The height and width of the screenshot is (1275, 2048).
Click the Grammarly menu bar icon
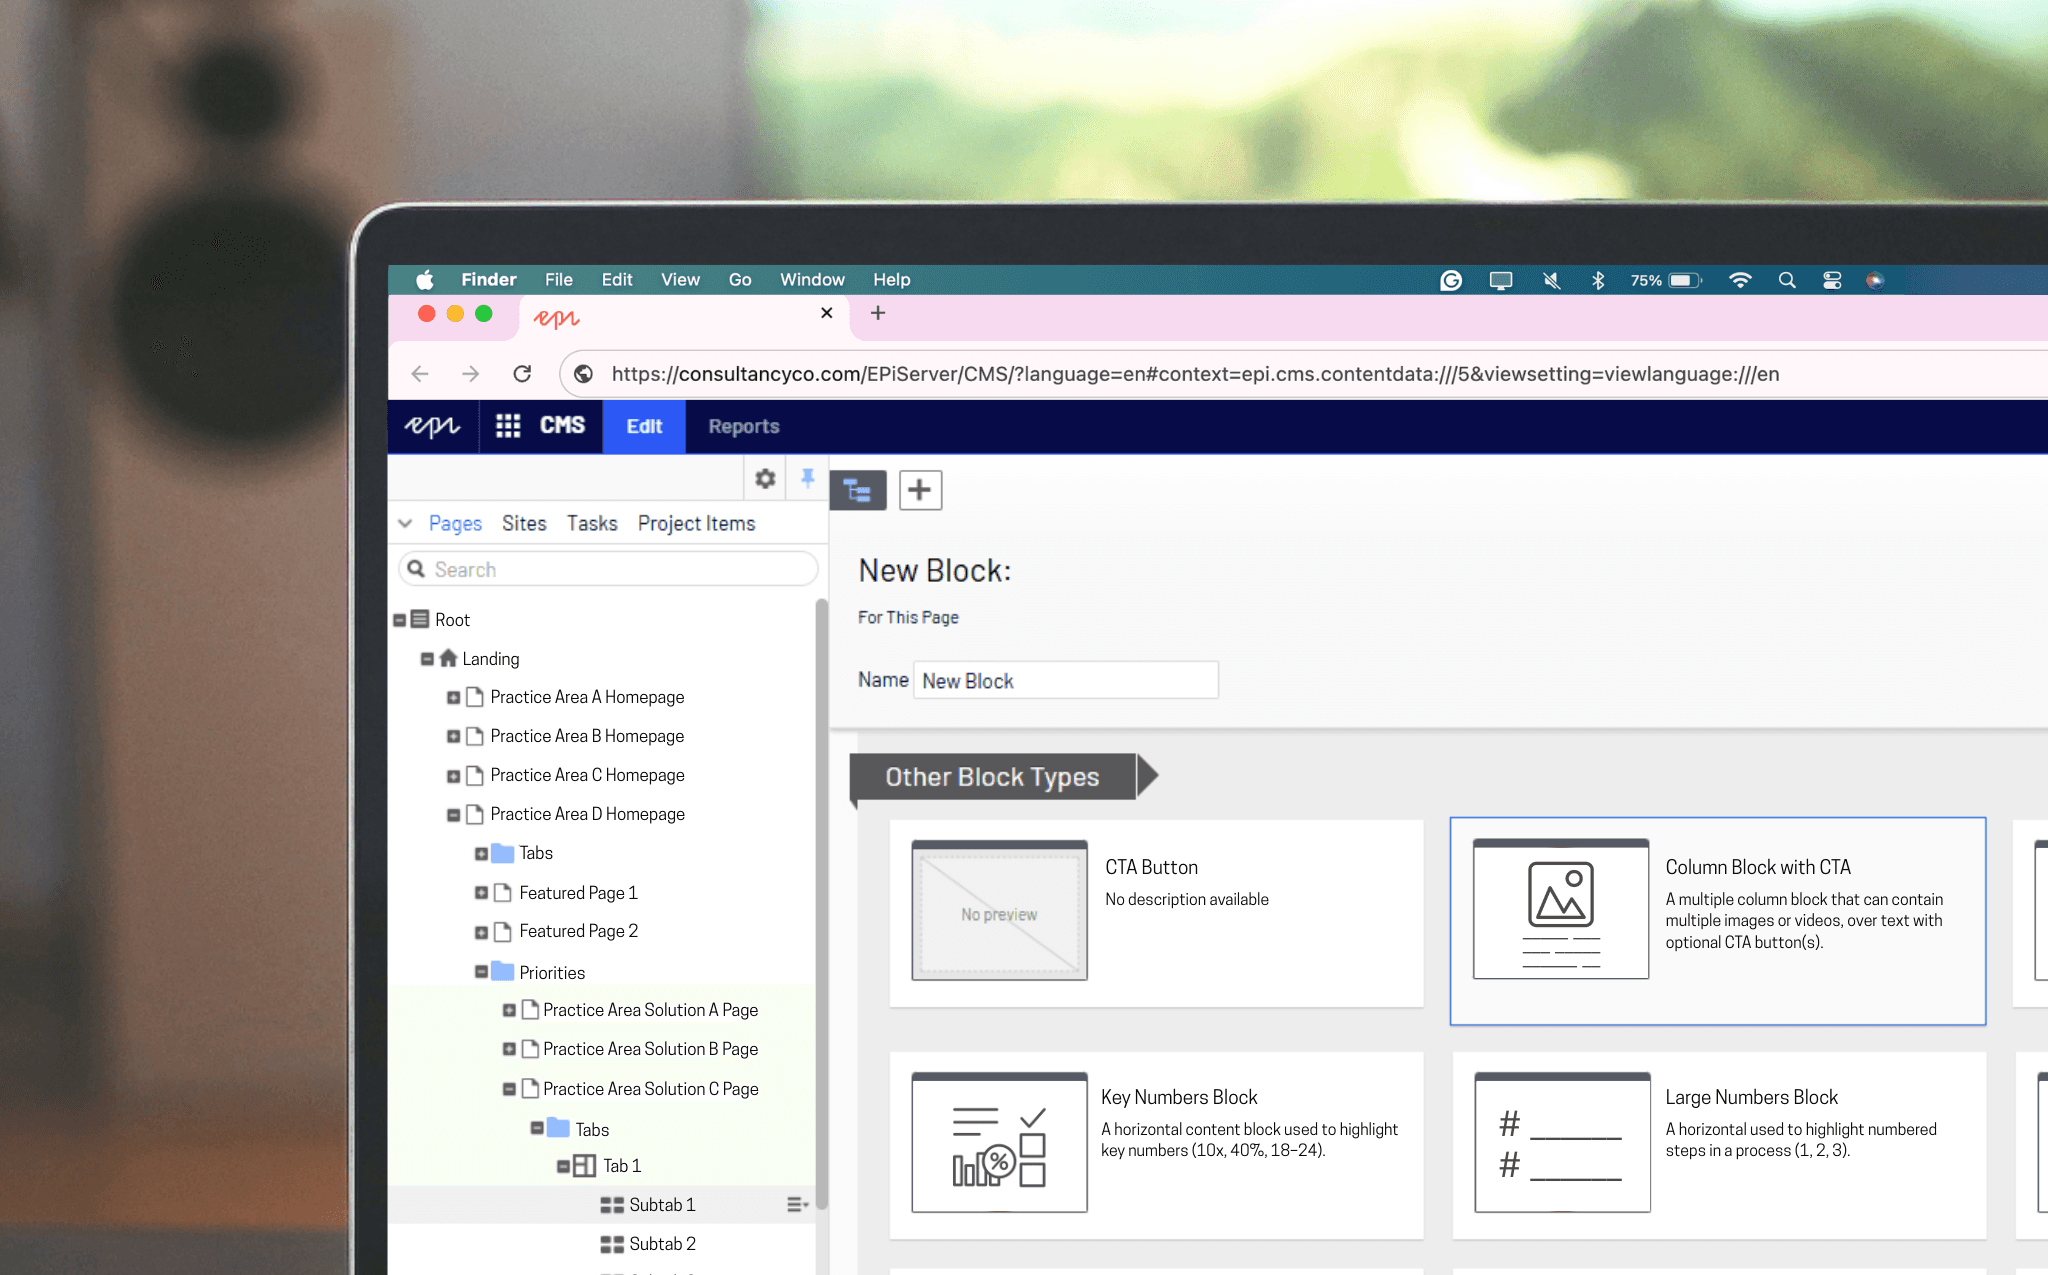(1451, 281)
